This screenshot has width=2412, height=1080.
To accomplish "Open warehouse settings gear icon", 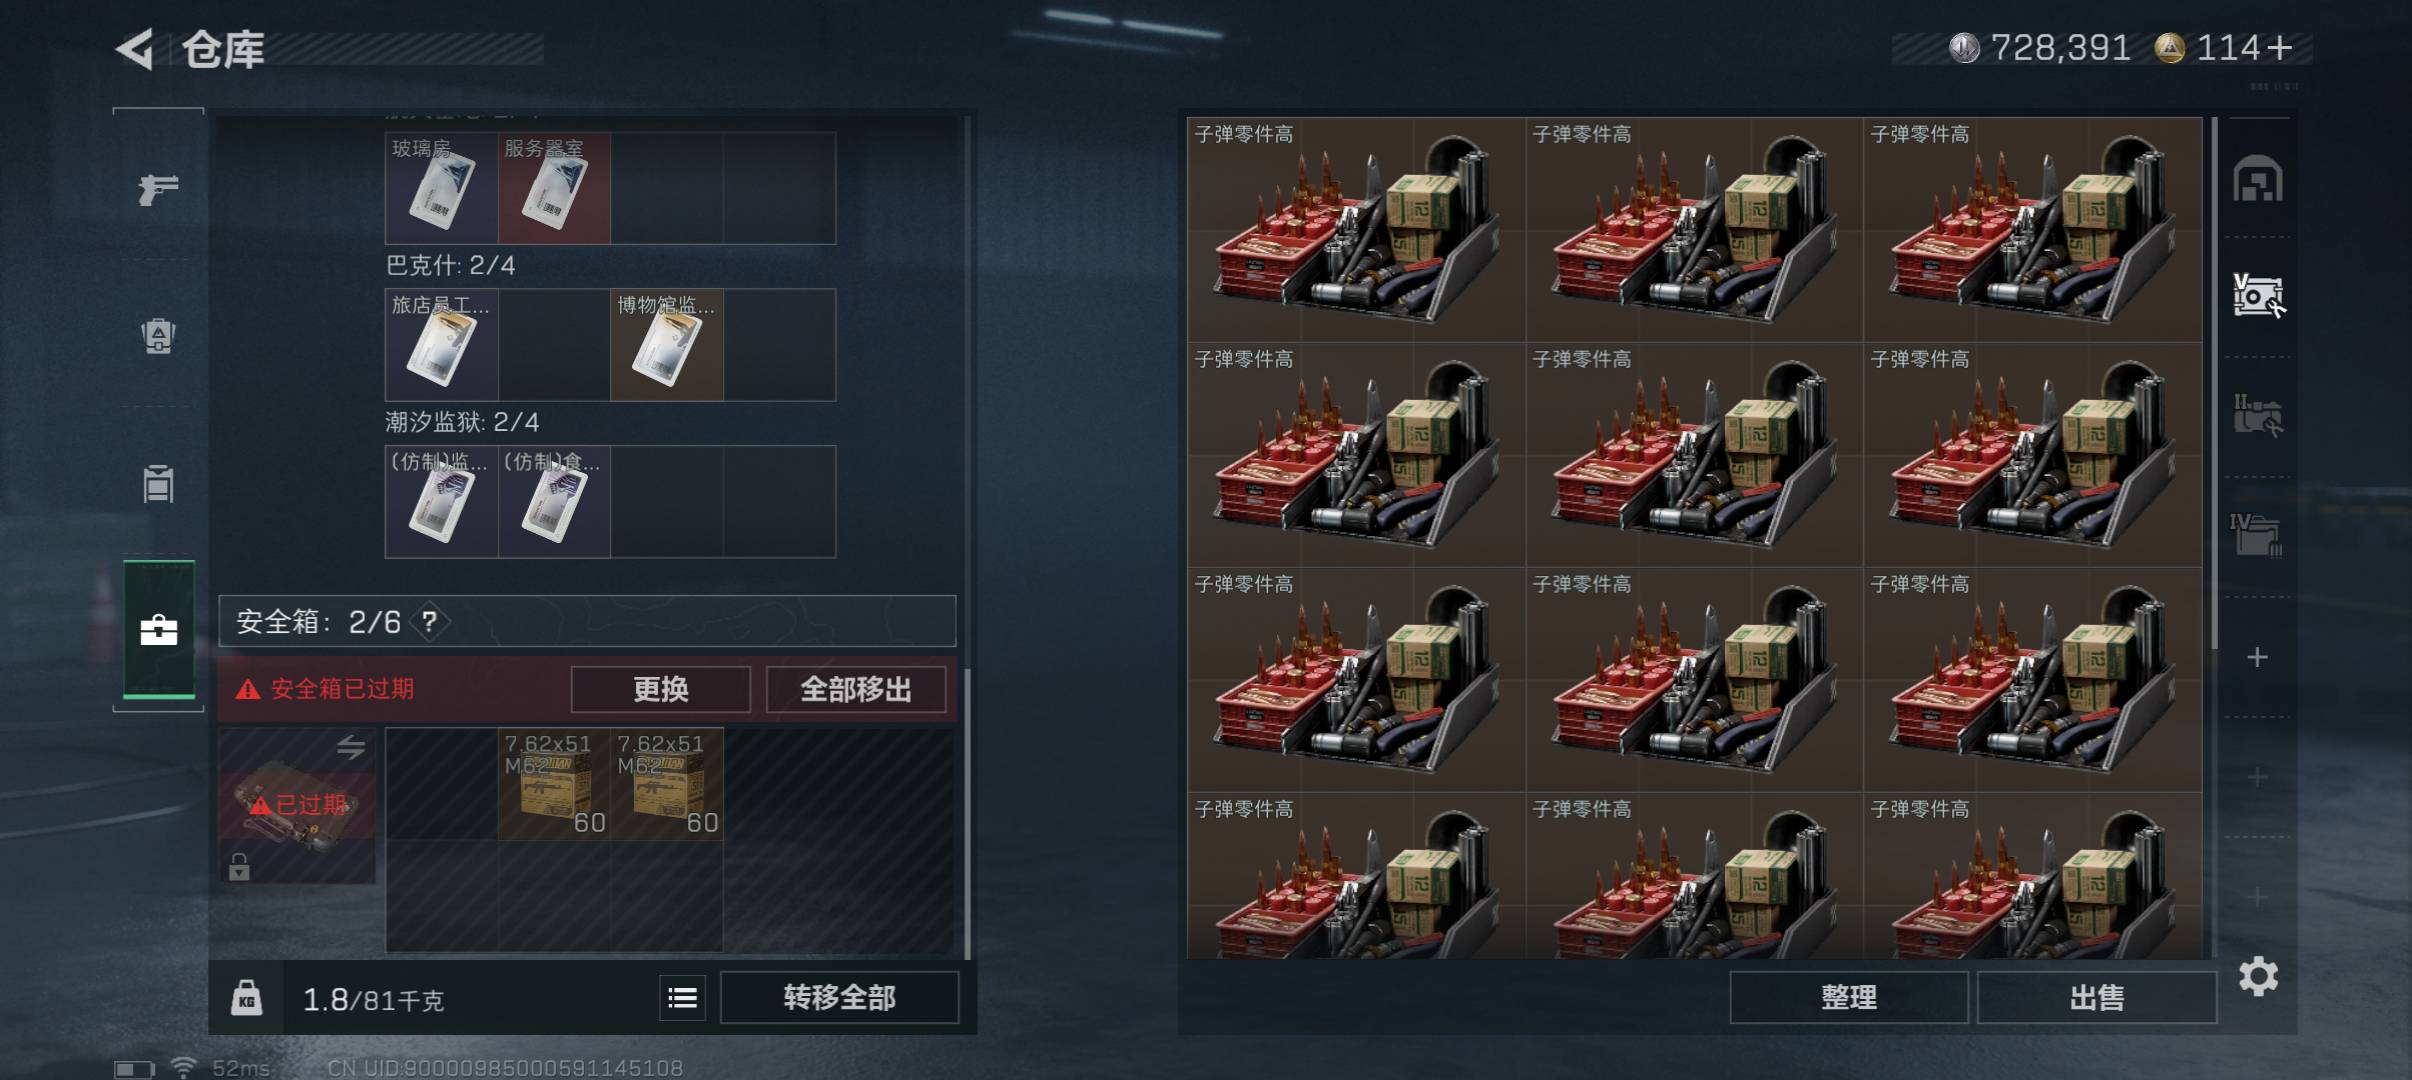I will [x=2258, y=976].
